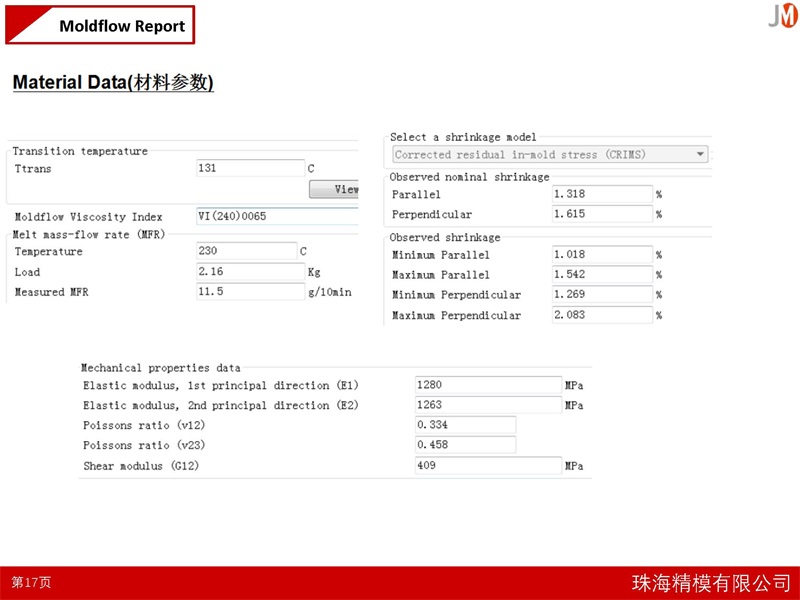Click the 'Moldflow Viscosity Index' label
Image resolution: width=800 pixels, height=600 pixels.
[88, 217]
